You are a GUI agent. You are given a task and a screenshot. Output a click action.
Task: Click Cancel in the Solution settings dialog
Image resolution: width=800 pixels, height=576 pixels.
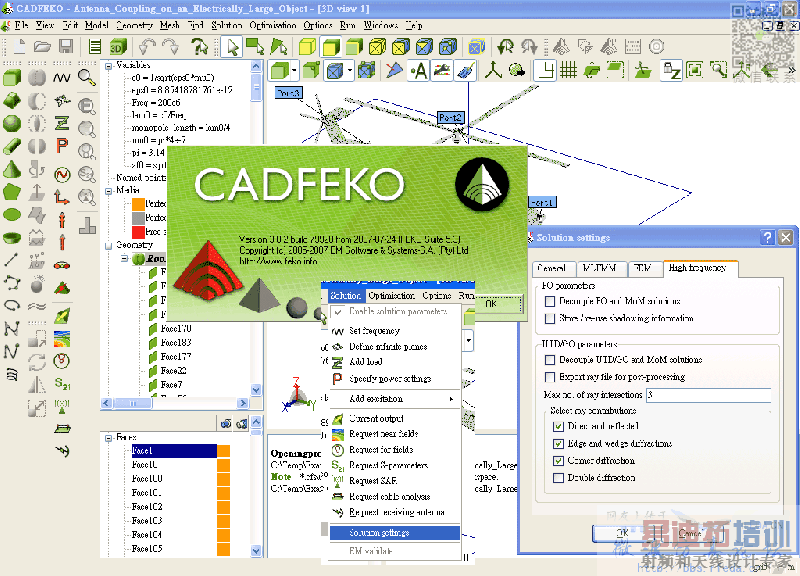point(689,533)
